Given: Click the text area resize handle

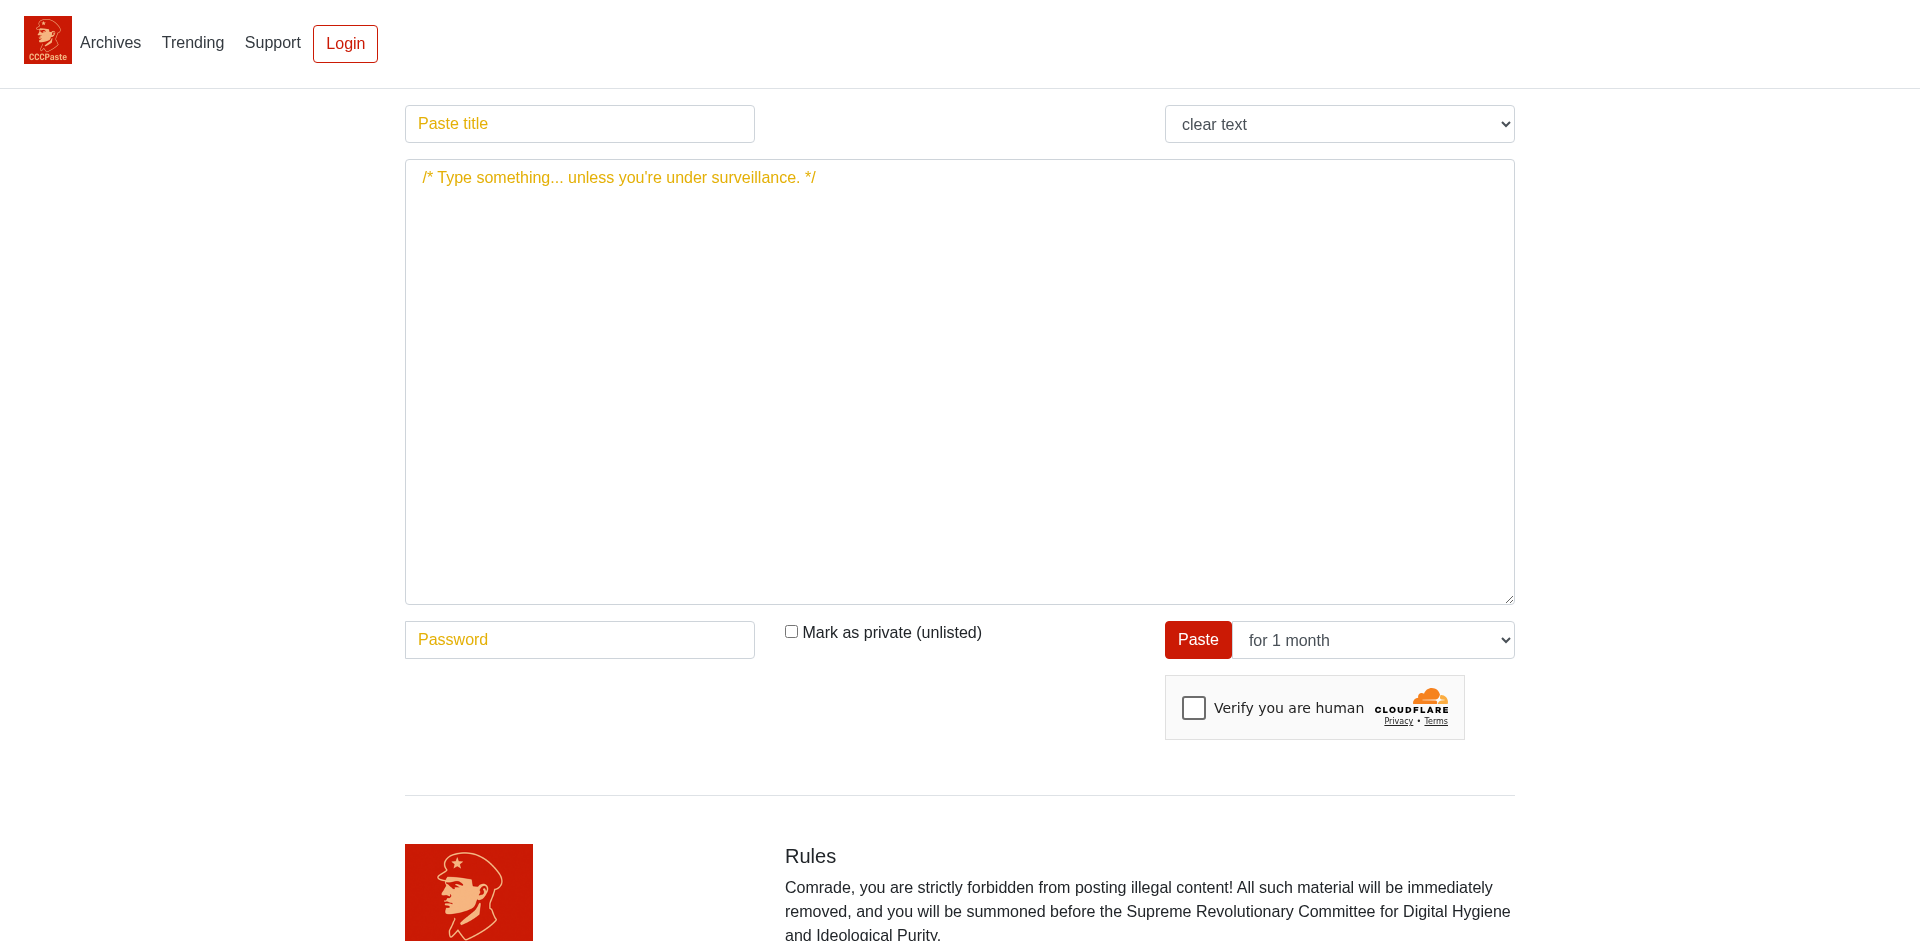Looking at the screenshot, I should [x=1509, y=599].
